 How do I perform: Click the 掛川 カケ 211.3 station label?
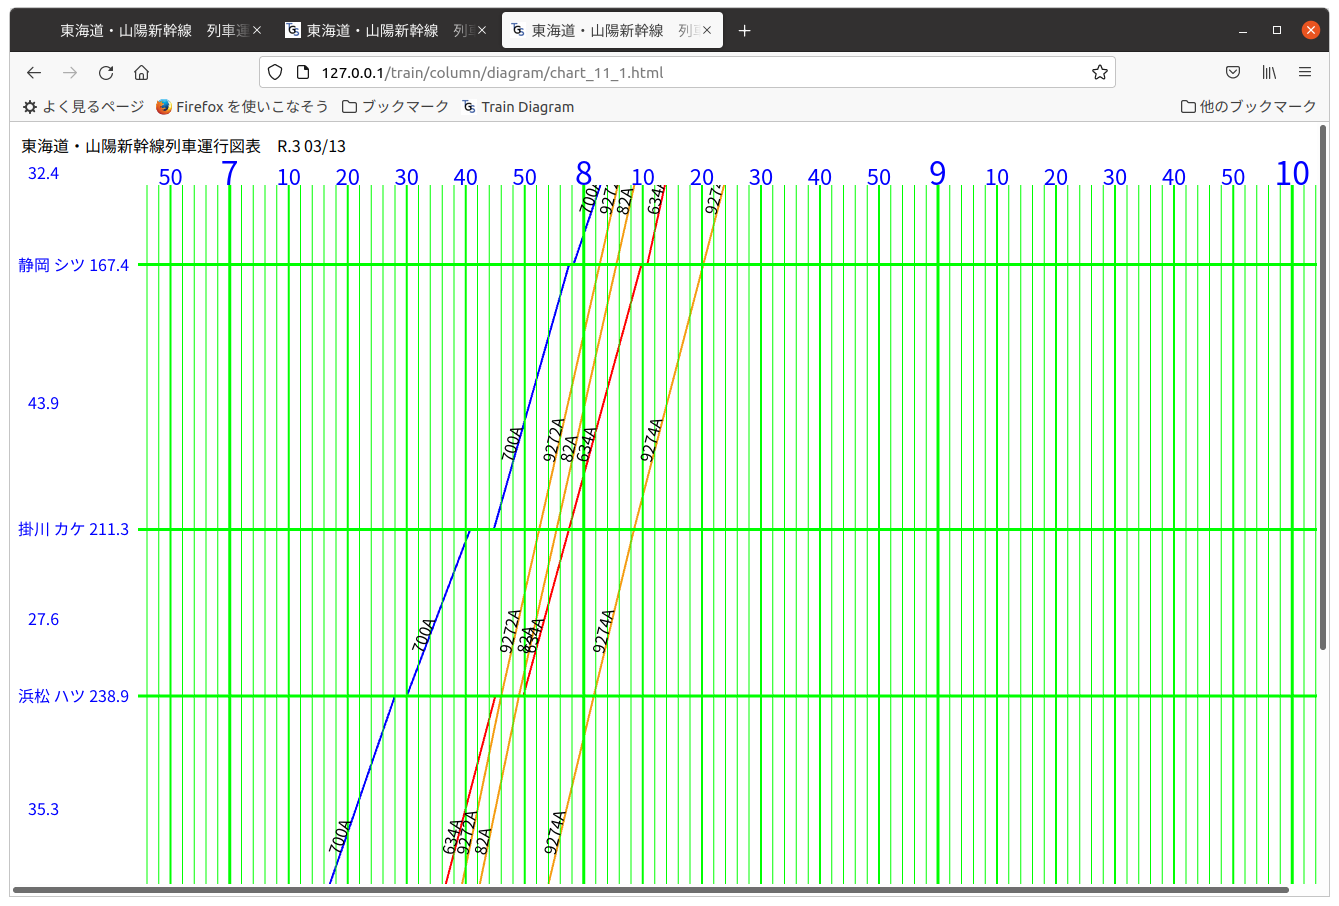74,529
